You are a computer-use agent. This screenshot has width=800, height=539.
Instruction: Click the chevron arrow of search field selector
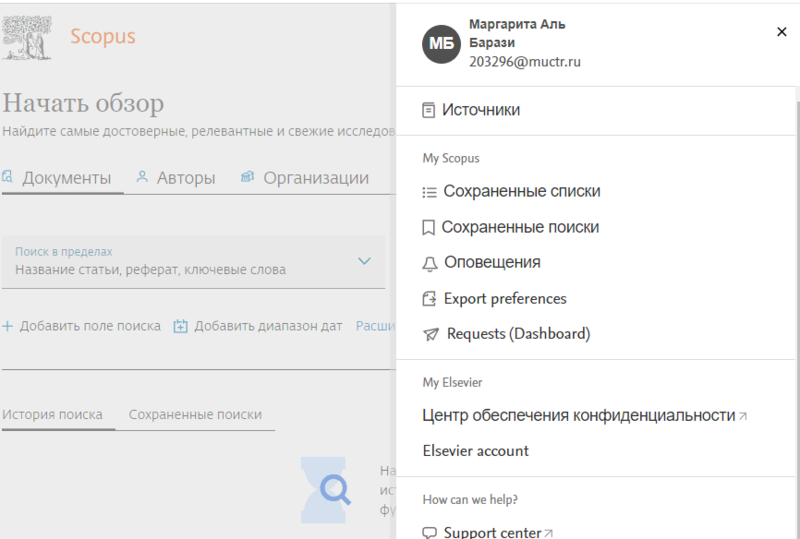(364, 261)
